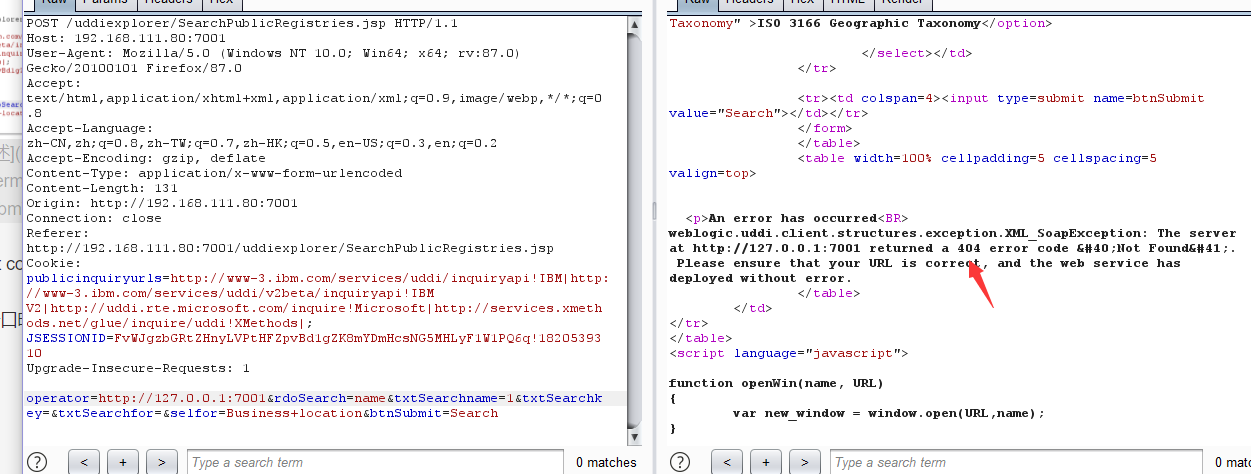Click Upgrade-Insecure-Requests header line
The image size is (1251, 474).
click(139, 368)
